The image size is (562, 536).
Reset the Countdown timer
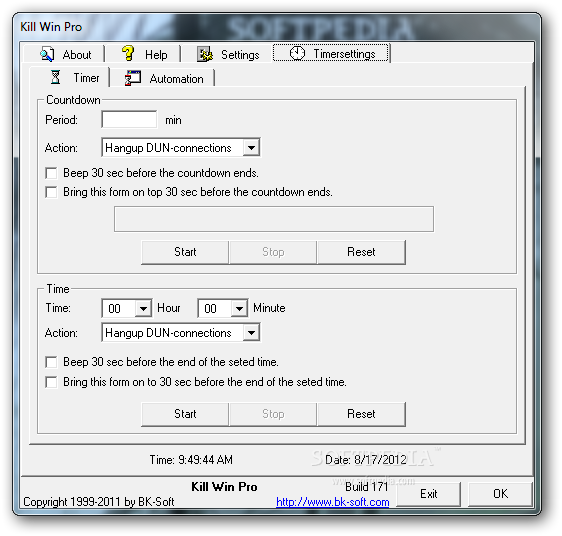click(361, 252)
